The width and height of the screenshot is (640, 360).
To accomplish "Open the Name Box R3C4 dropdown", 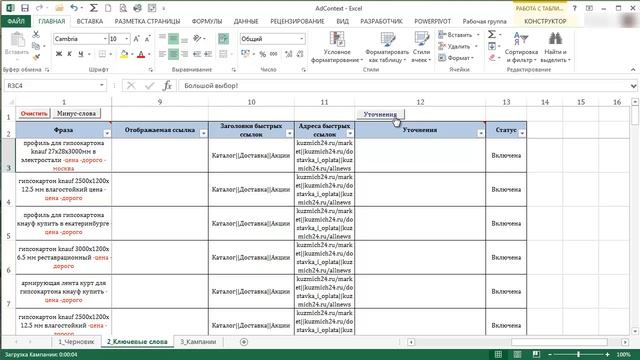I will tap(102, 86).
